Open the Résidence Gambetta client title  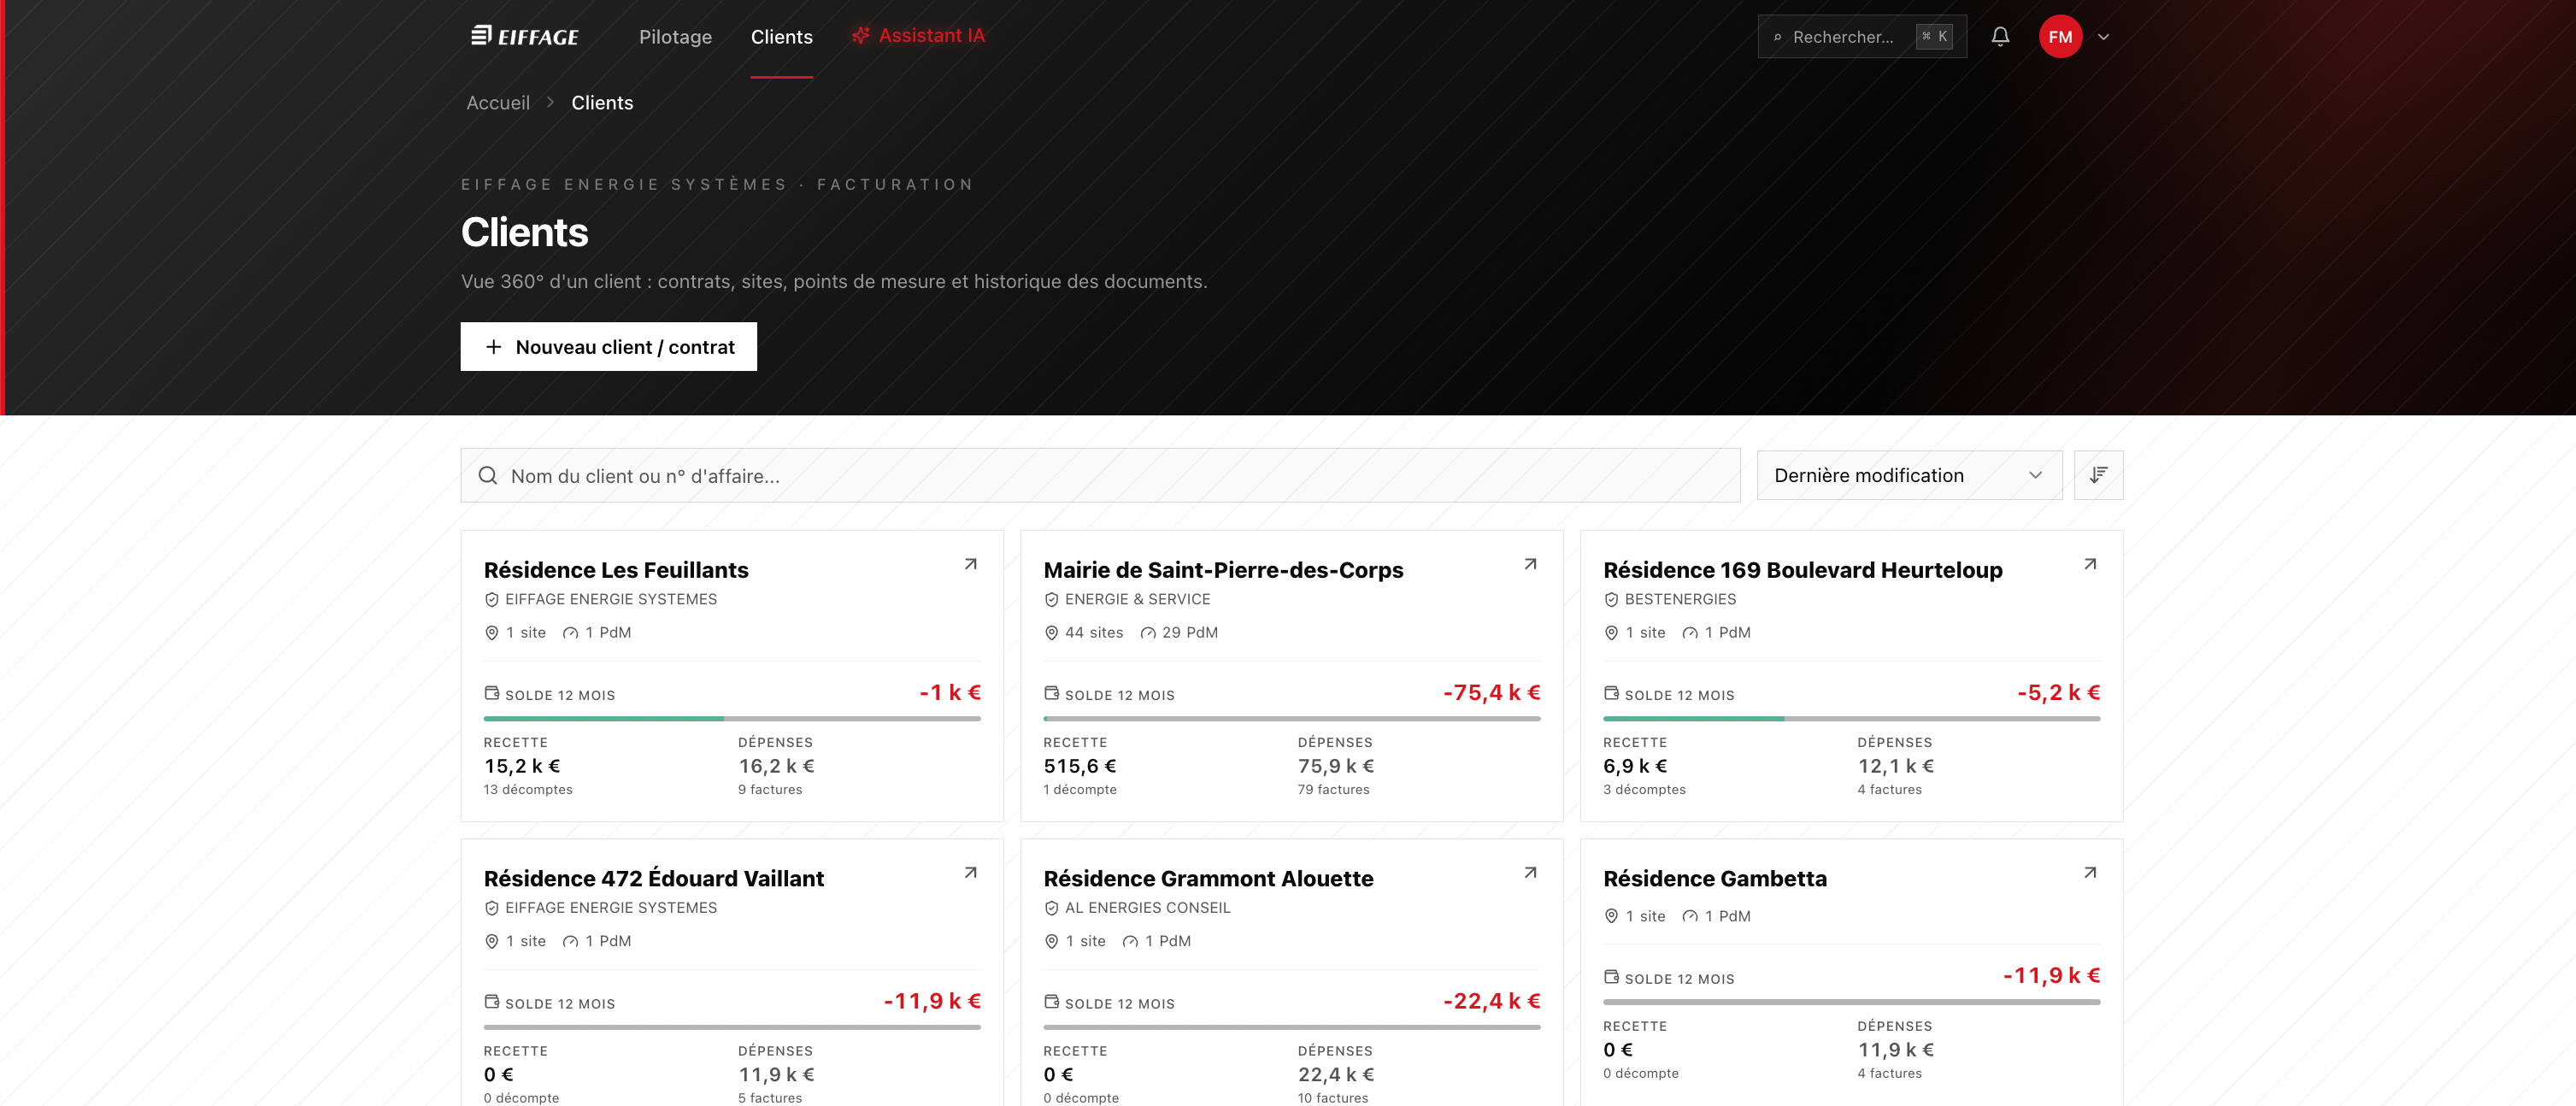point(1715,879)
